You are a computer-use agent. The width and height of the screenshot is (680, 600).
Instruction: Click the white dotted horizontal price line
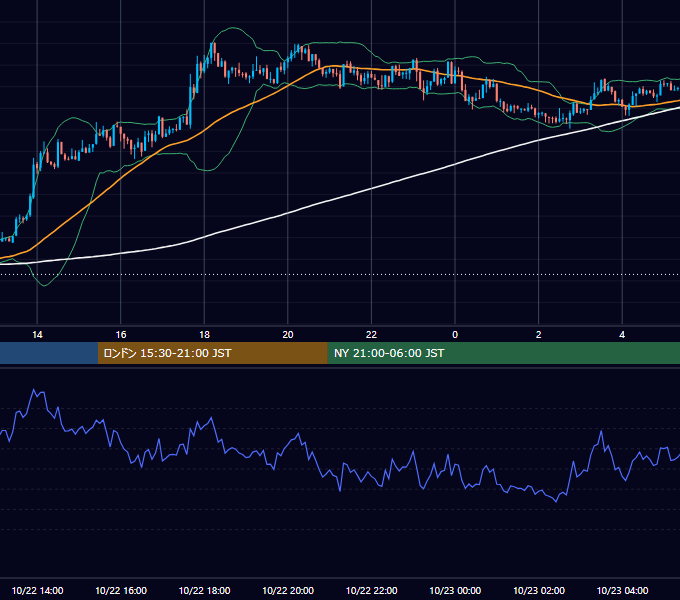[x=340, y=274]
